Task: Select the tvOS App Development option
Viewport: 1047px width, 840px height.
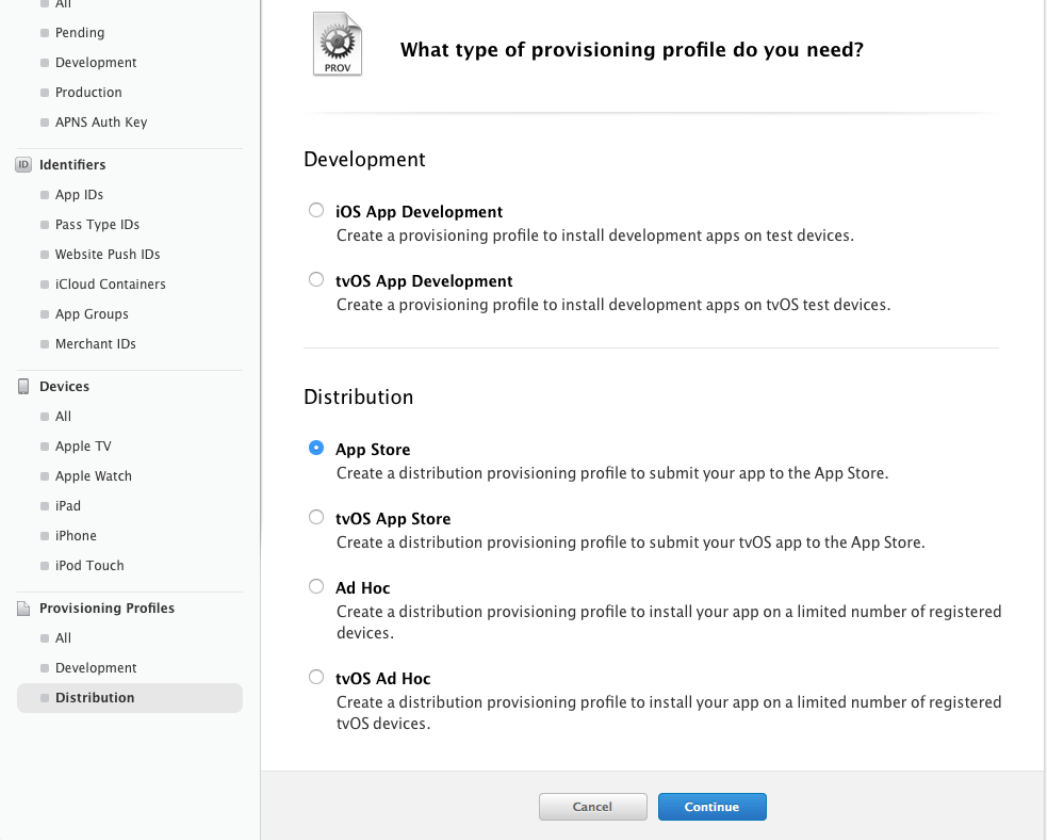Action: [x=317, y=280]
